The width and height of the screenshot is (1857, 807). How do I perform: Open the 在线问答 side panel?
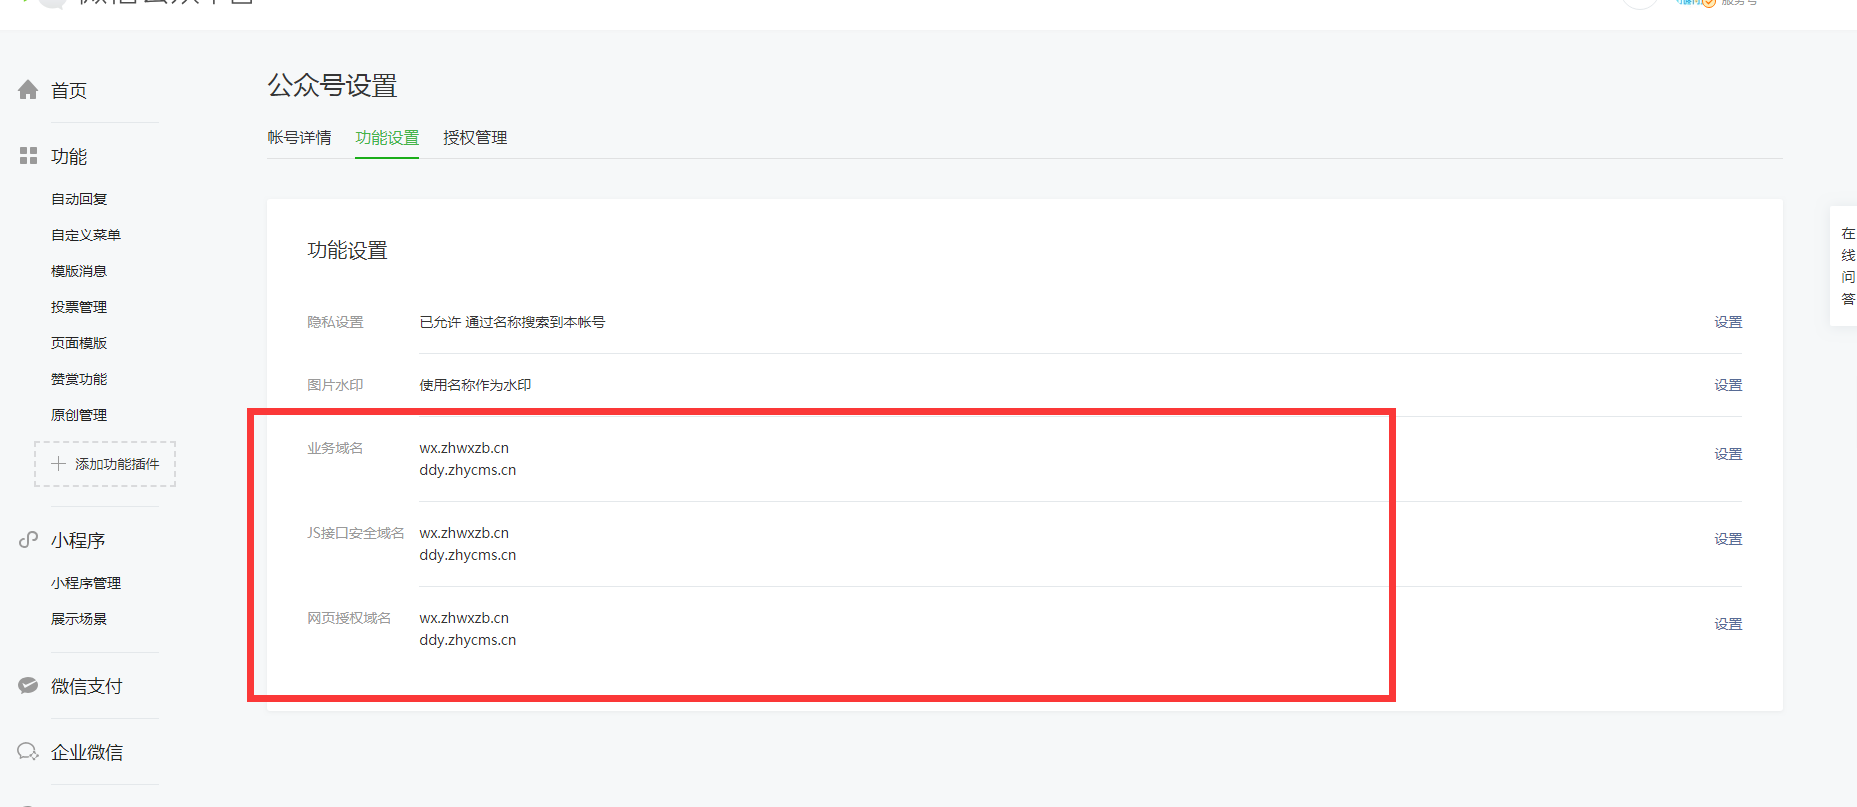click(x=1847, y=266)
